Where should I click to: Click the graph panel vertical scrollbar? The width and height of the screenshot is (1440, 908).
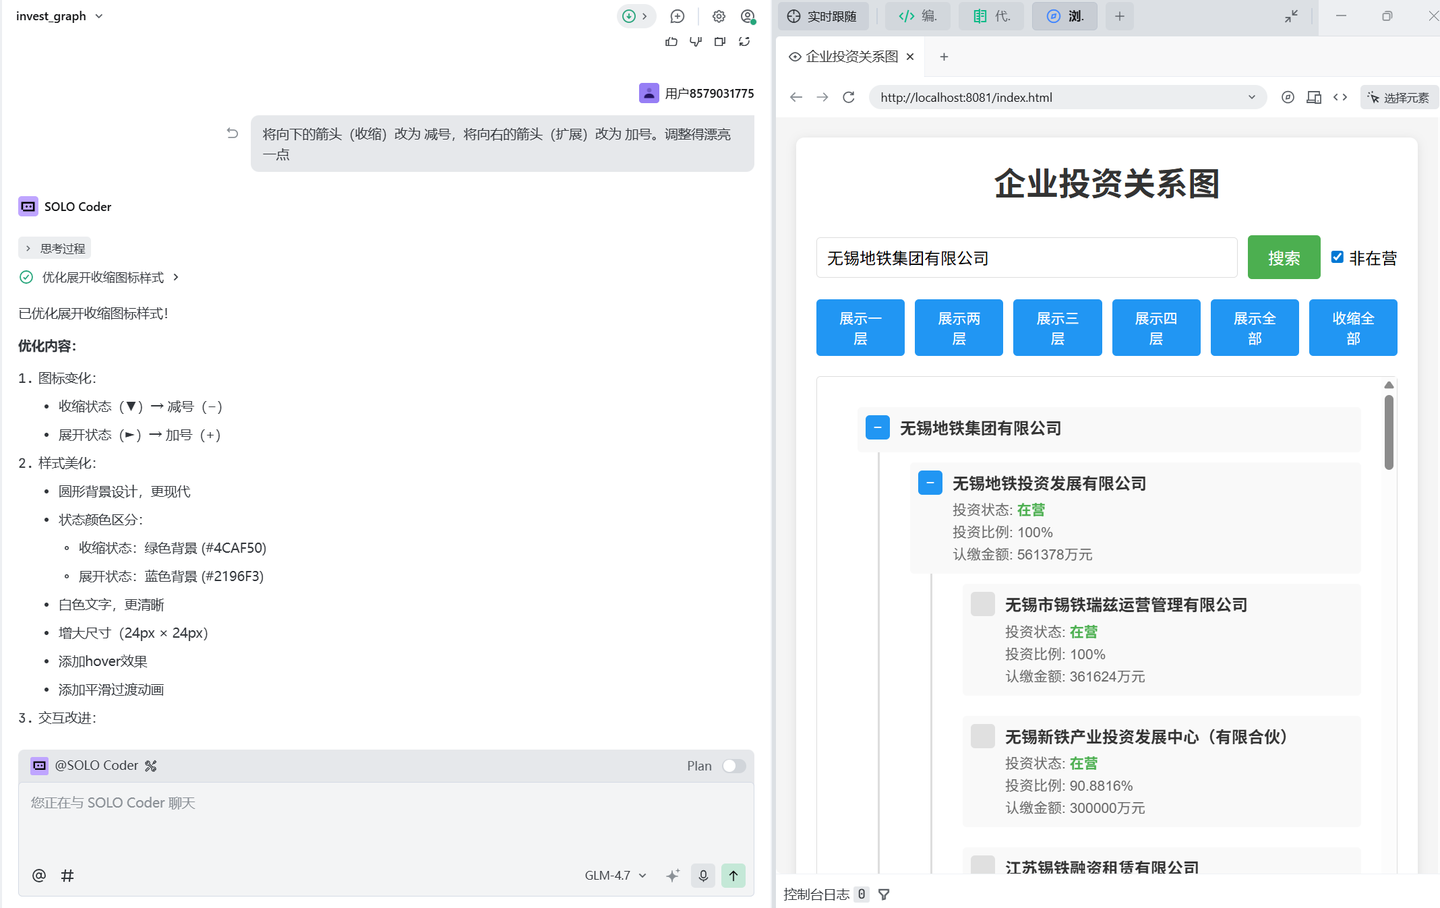(x=1389, y=432)
